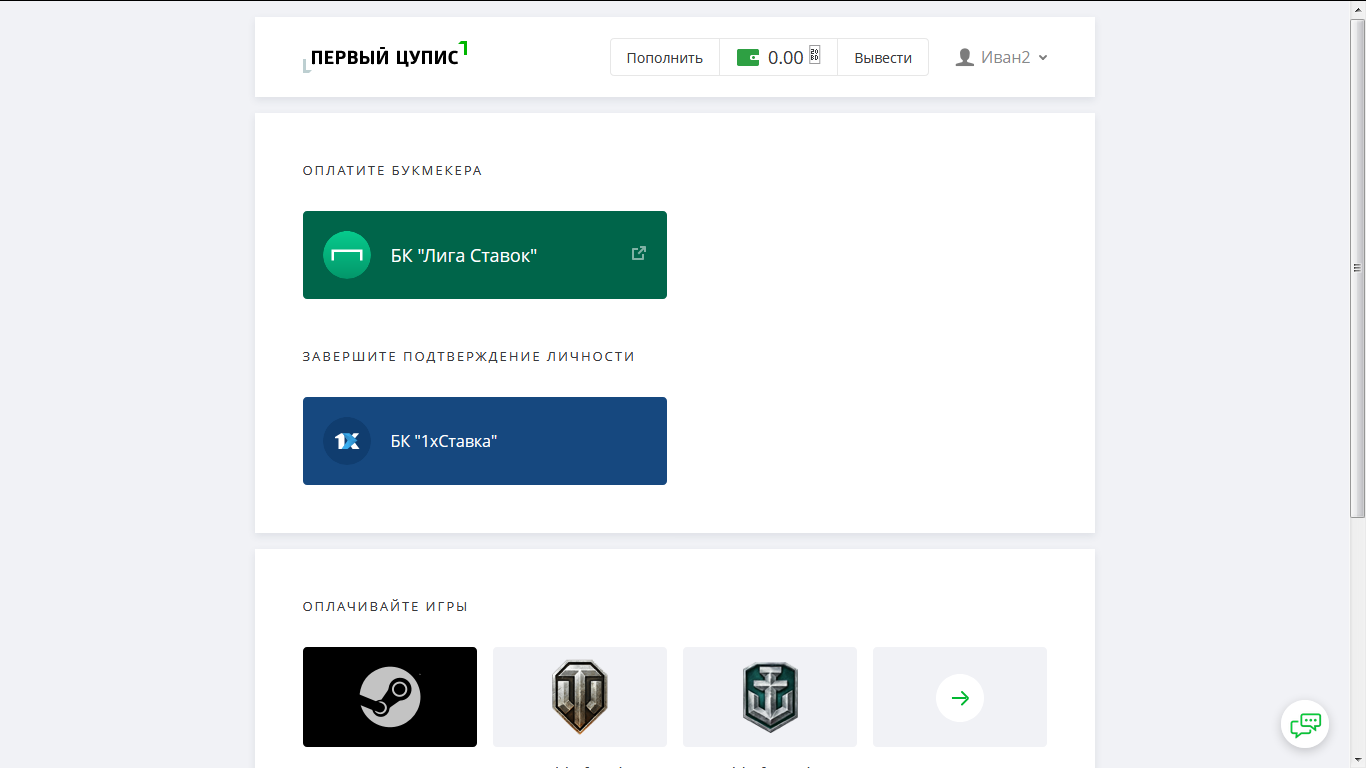This screenshot has height=768, width=1366.
Task: Click the chevron next to Иван2
Action: [x=1043, y=58]
